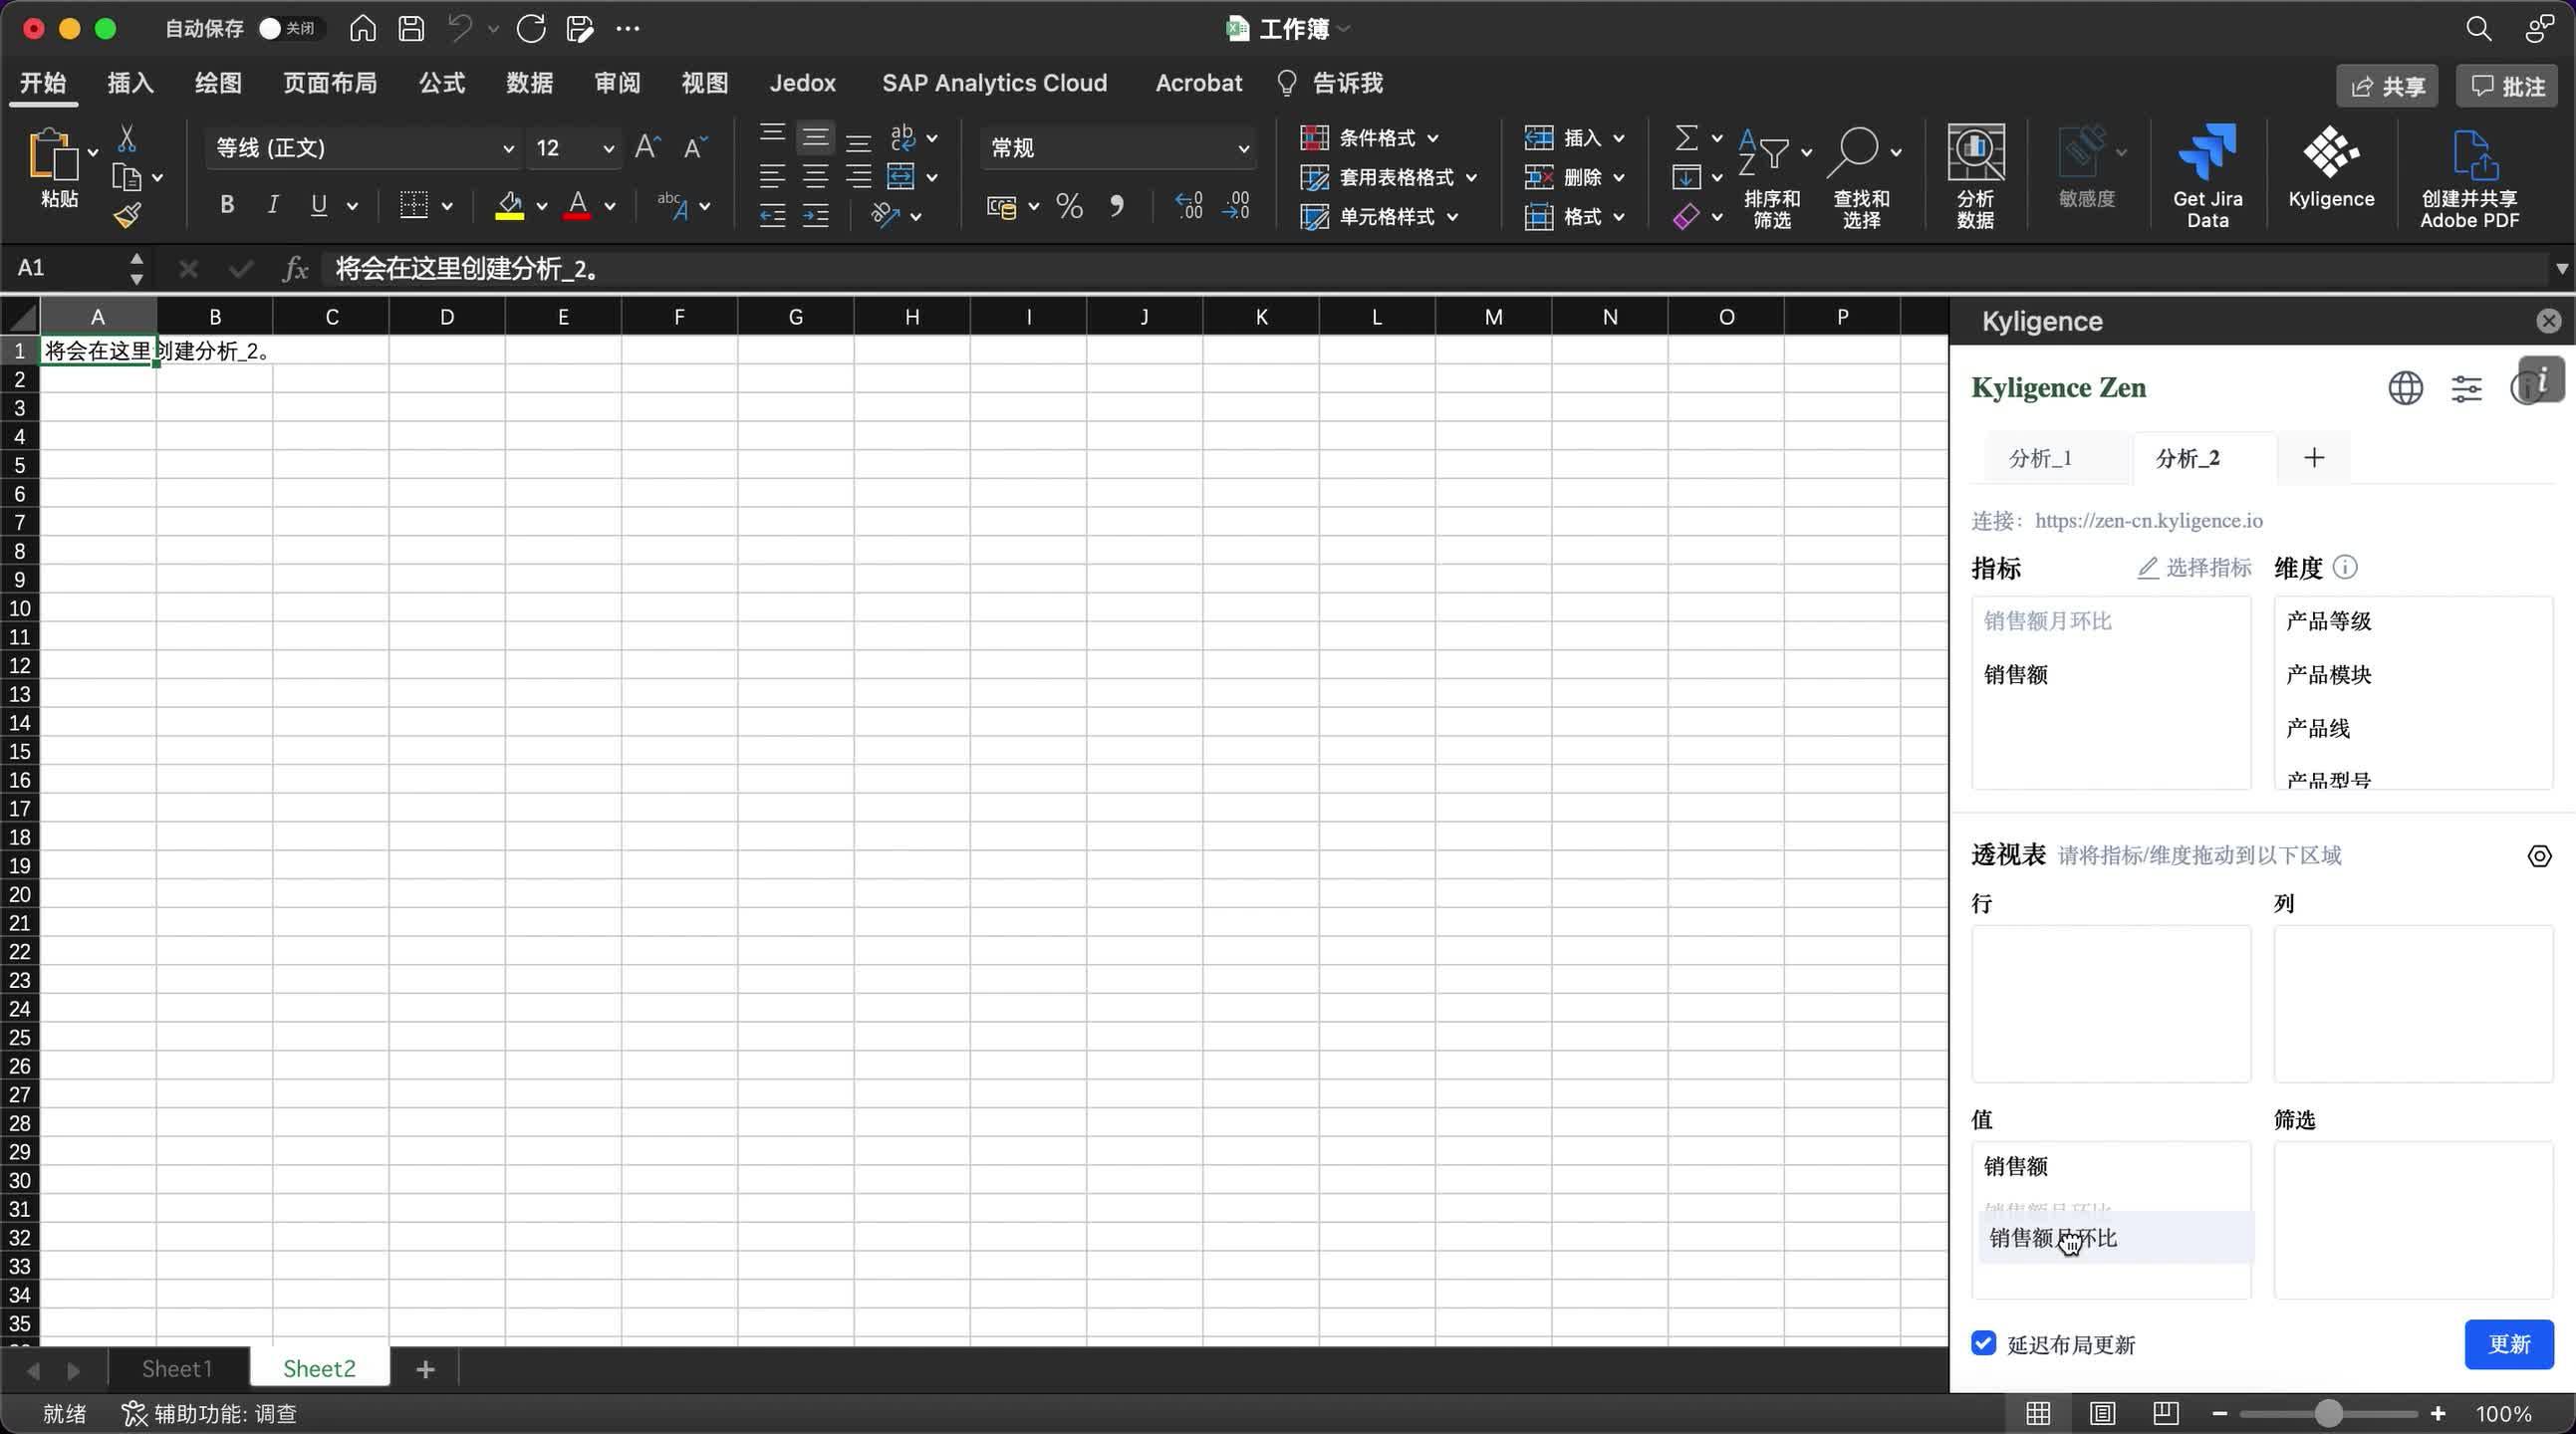This screenshot has width=2576, height=1434.
Task: Click the Kyligence Zen language globe icon
Action: point(2405,388)
